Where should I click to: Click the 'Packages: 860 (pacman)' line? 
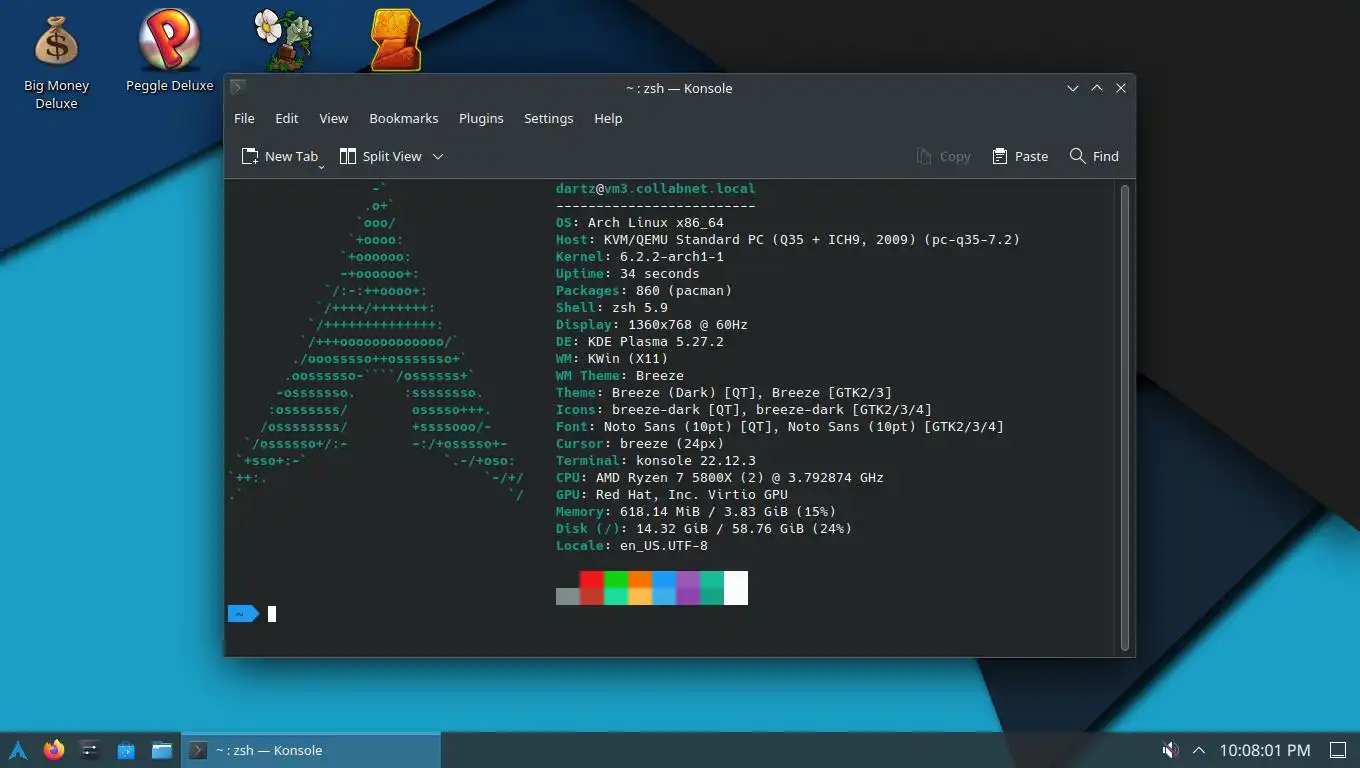point(644,290)
